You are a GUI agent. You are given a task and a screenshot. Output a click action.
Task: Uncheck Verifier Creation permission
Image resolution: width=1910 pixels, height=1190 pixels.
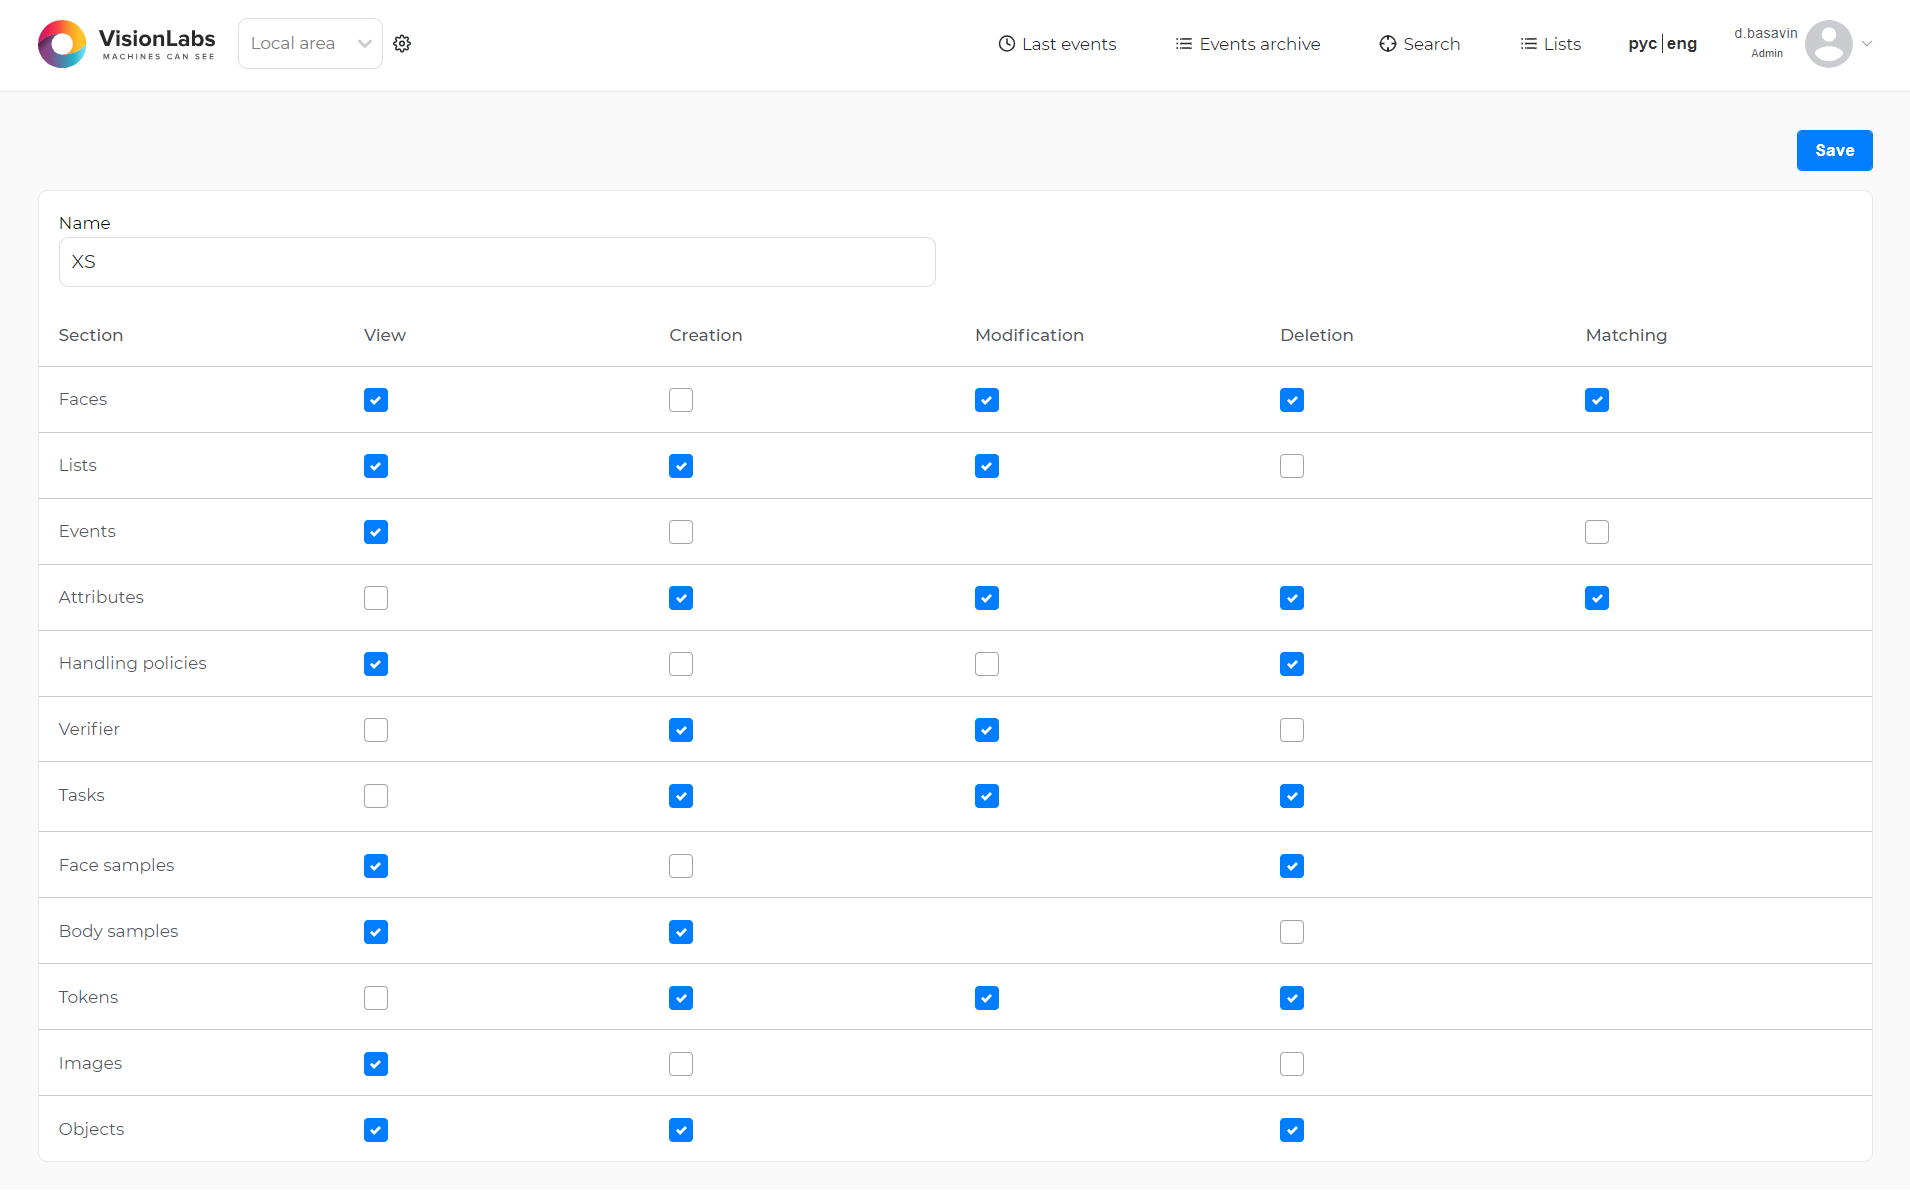681,730
